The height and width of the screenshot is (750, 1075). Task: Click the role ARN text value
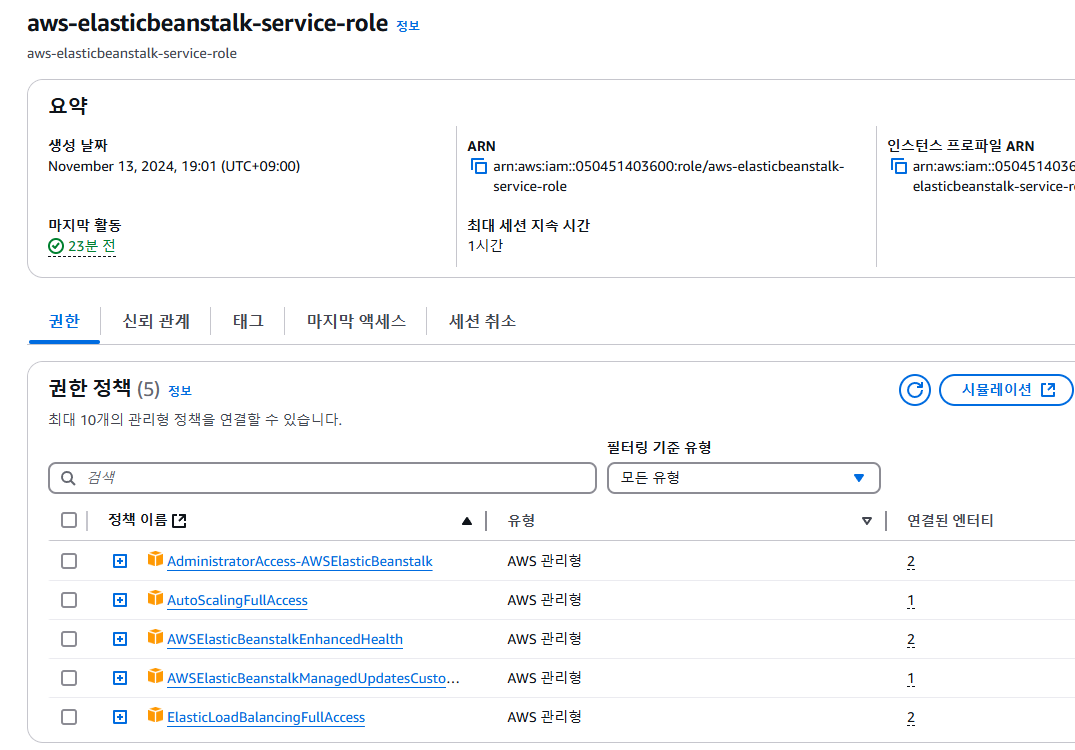(668, 176)
